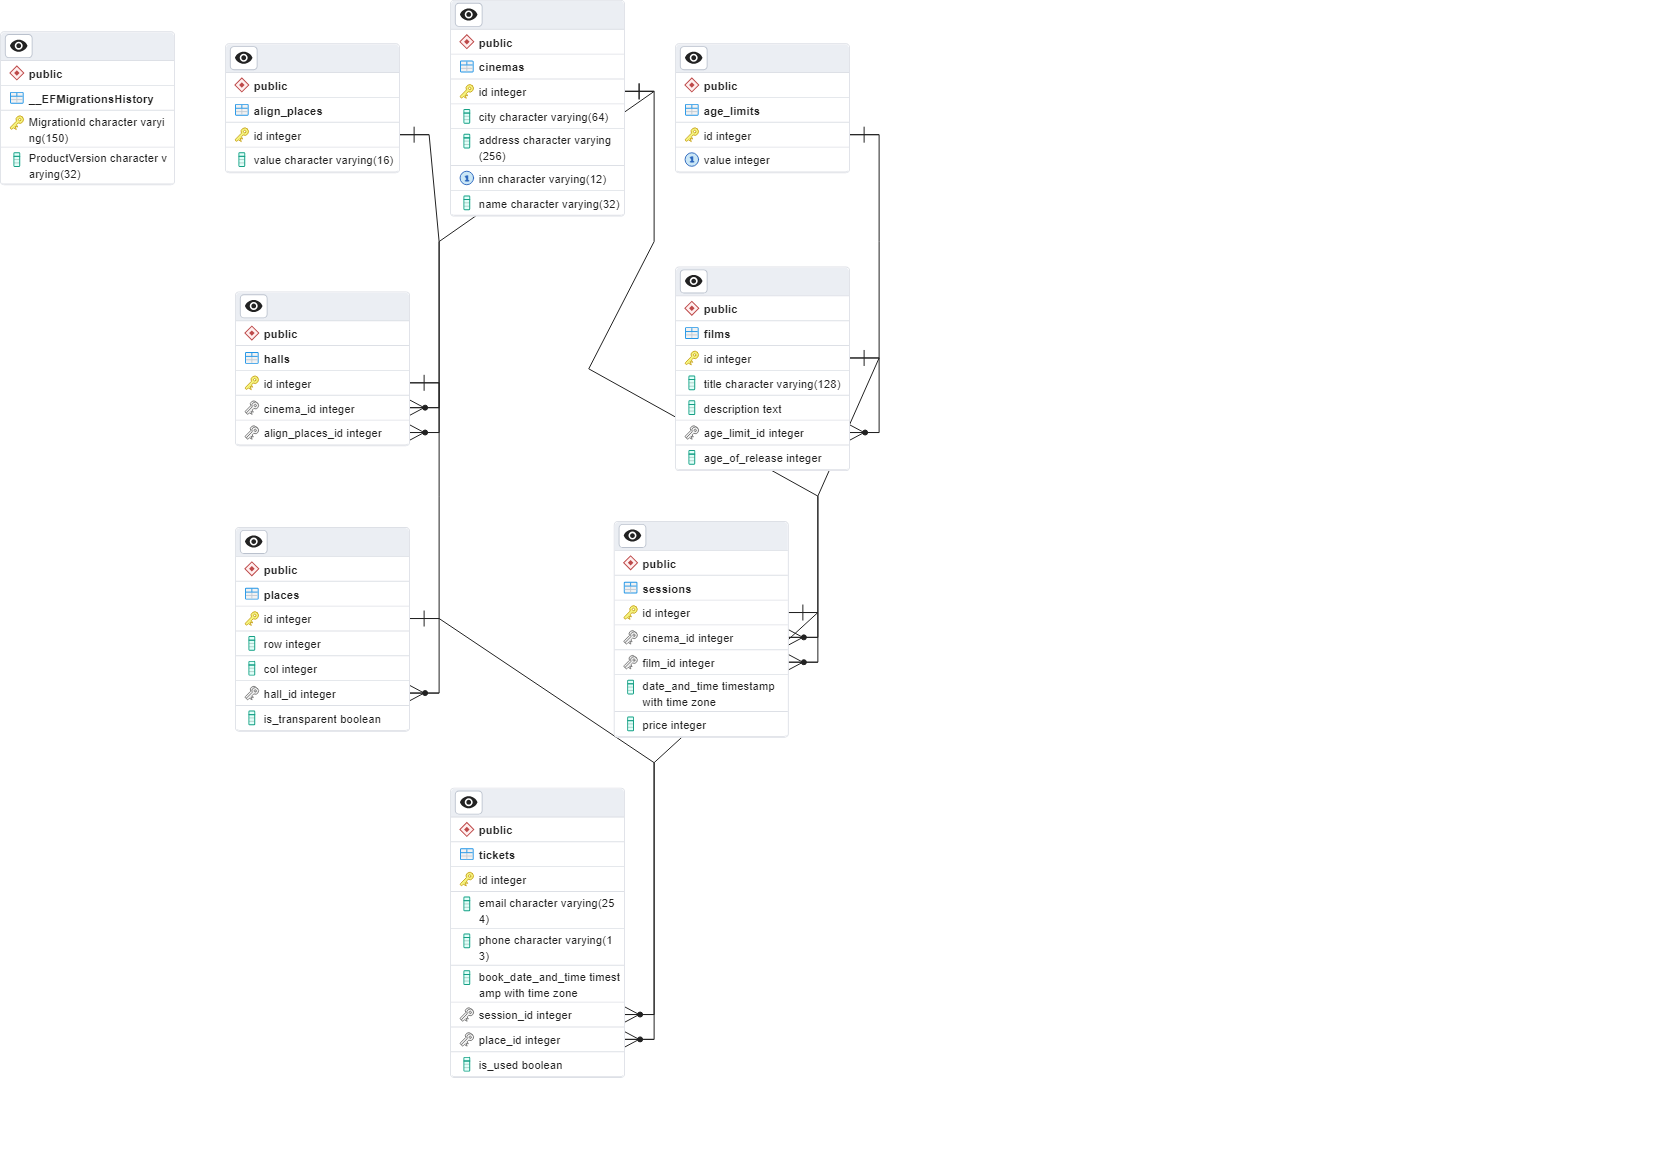Click foreign key icon of tickets place_id
1660x1152 pixels.
point(466,1040)
